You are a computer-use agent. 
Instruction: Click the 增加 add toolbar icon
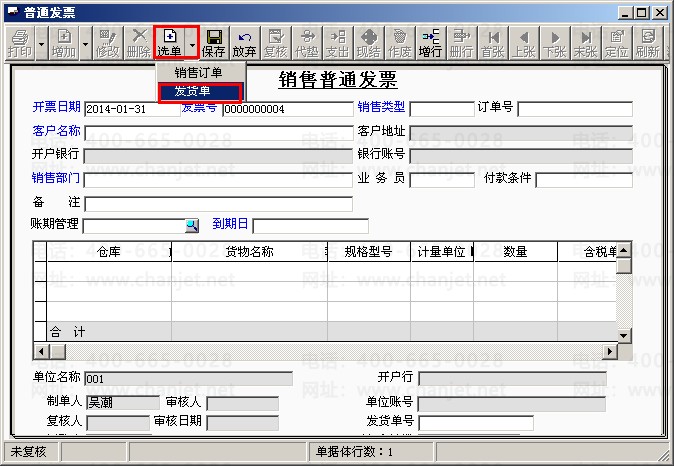64,43
